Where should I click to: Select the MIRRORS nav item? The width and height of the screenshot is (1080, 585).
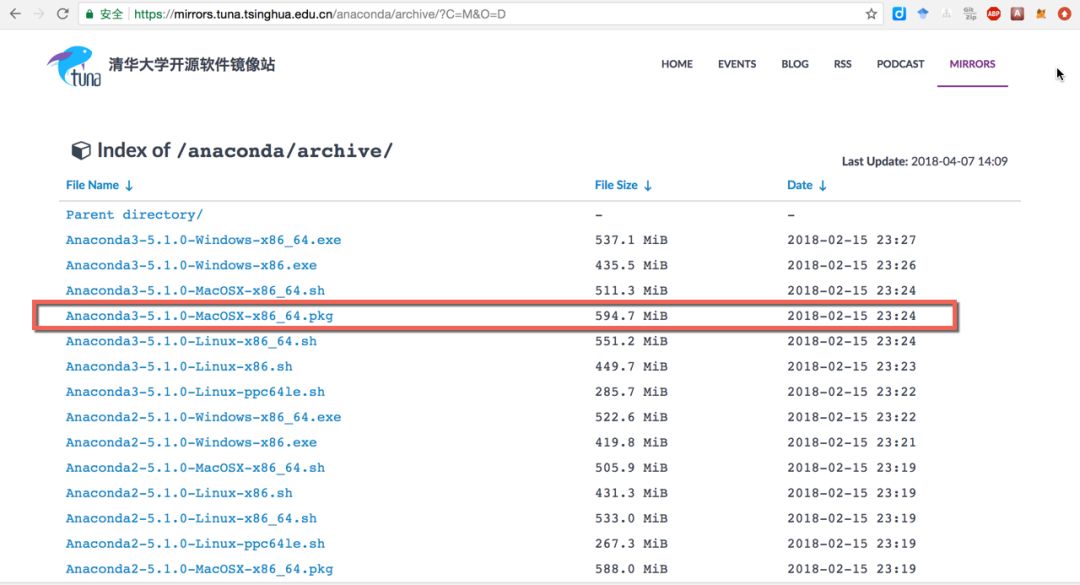[x=973, y=64]
